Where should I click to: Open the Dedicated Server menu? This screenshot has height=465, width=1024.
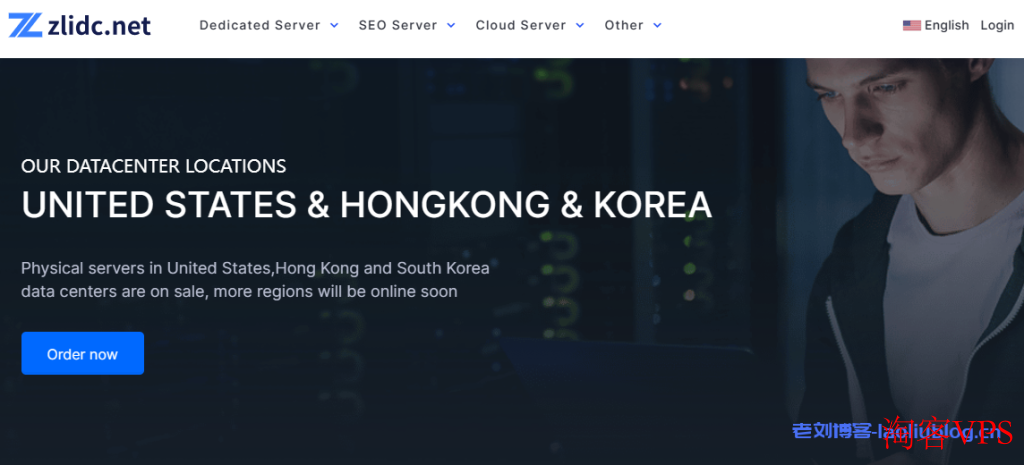(260, 25)
